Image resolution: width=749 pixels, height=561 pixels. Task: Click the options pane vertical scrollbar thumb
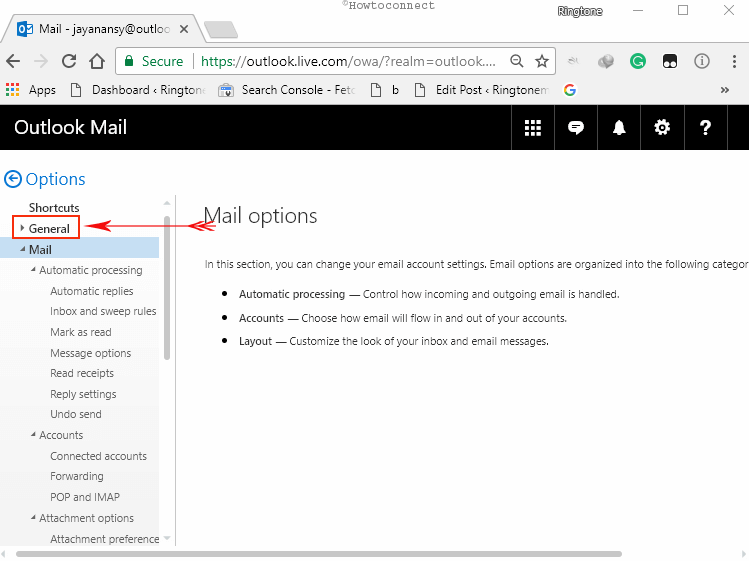[x=167, y=288]
